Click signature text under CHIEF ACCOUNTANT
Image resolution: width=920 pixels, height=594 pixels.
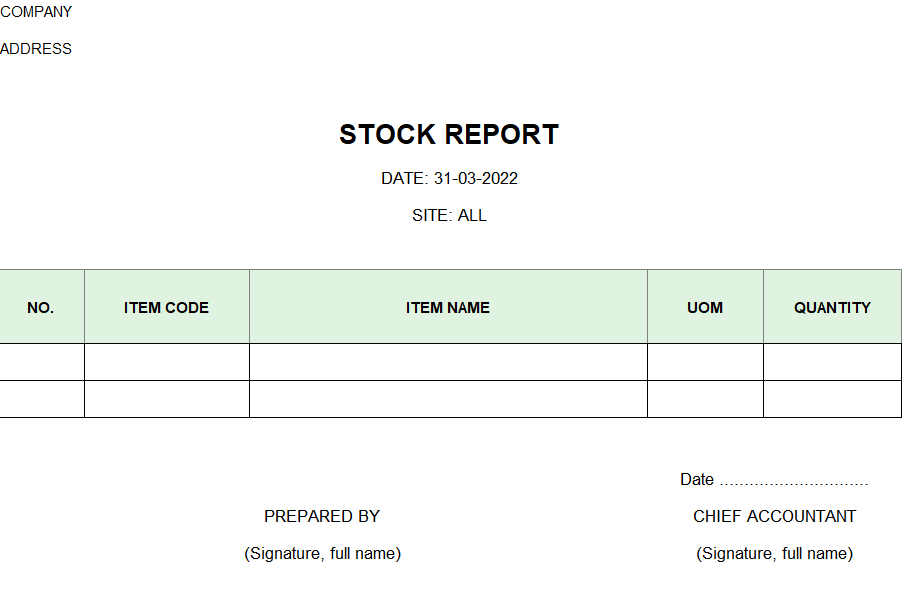pos(774,554)
